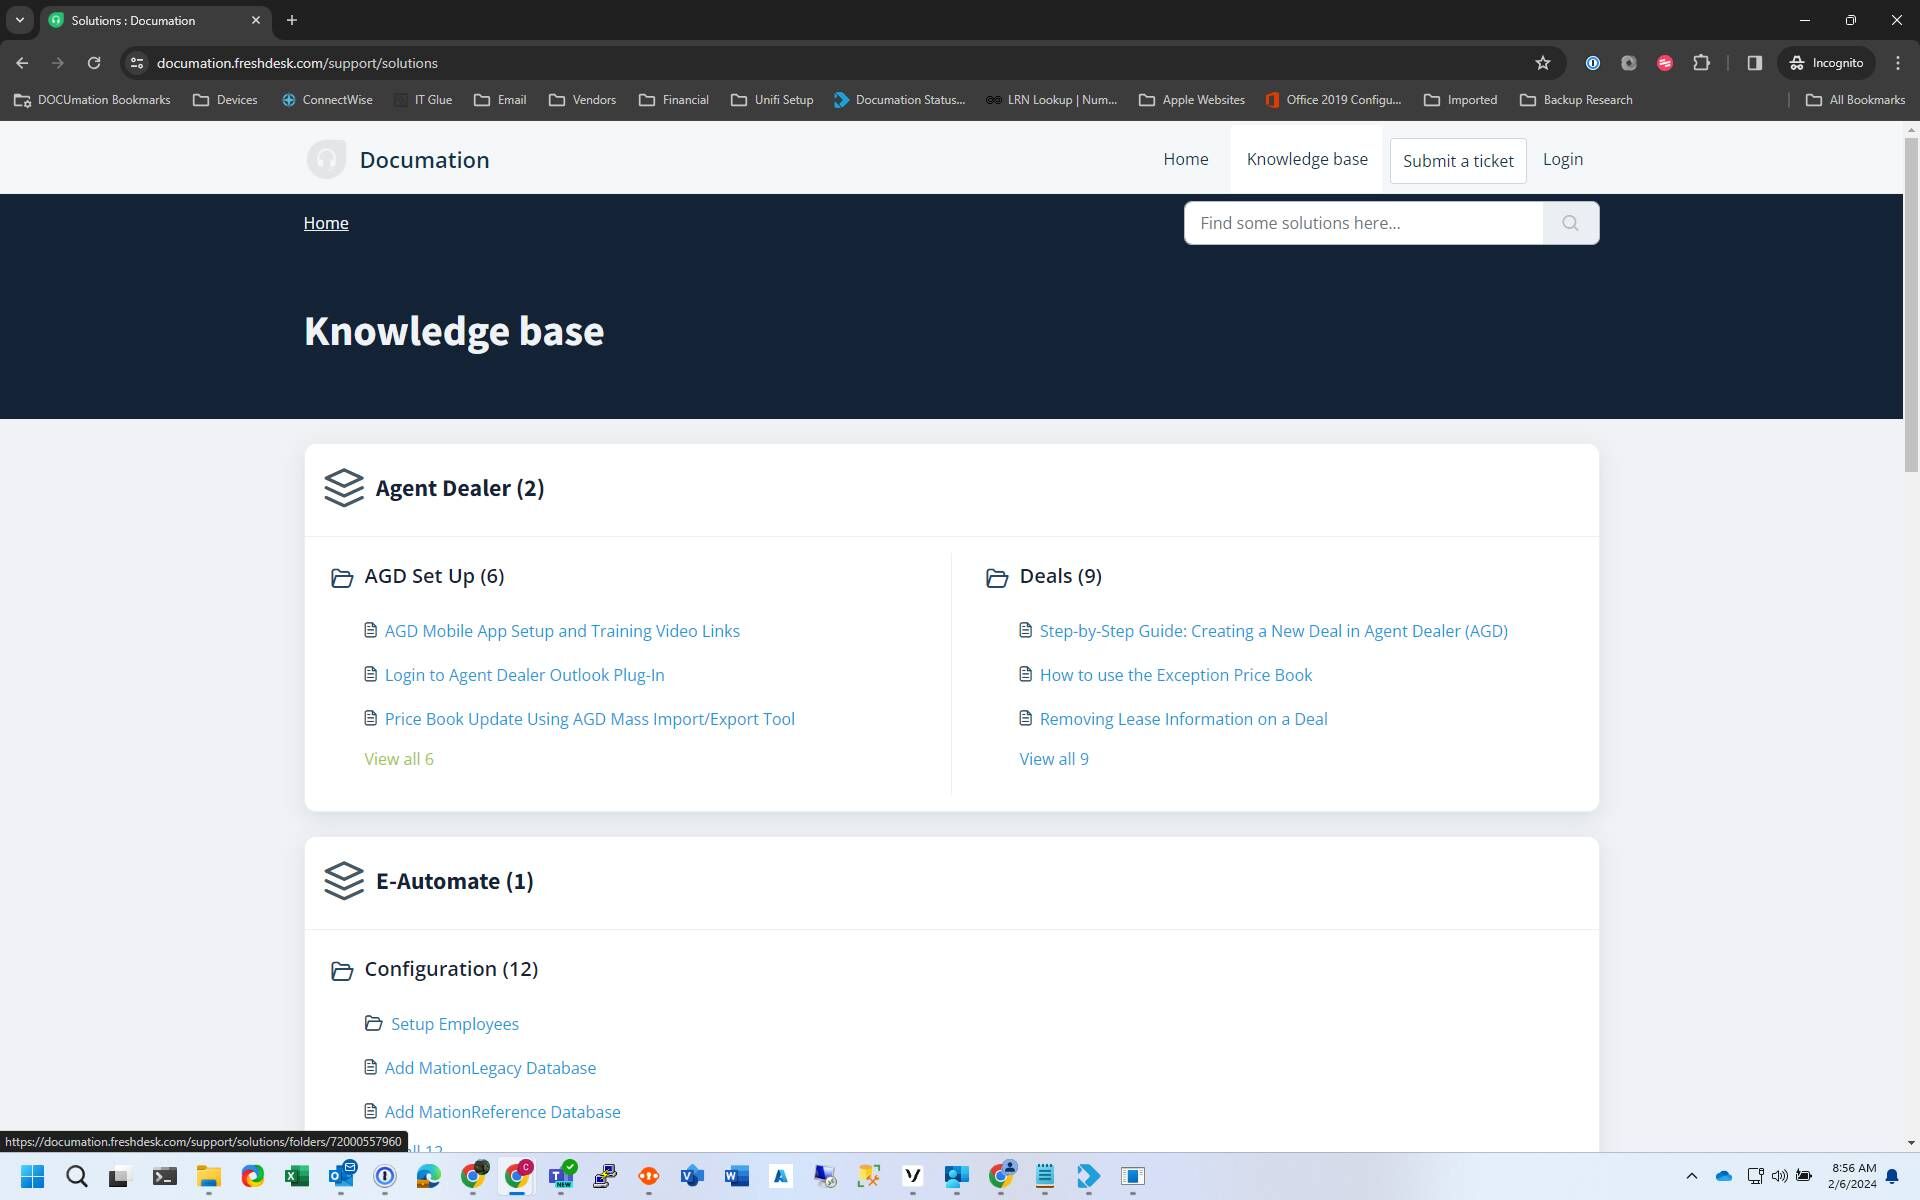
Task: Reload the page with the refresh icon
Action: (94, 63)
